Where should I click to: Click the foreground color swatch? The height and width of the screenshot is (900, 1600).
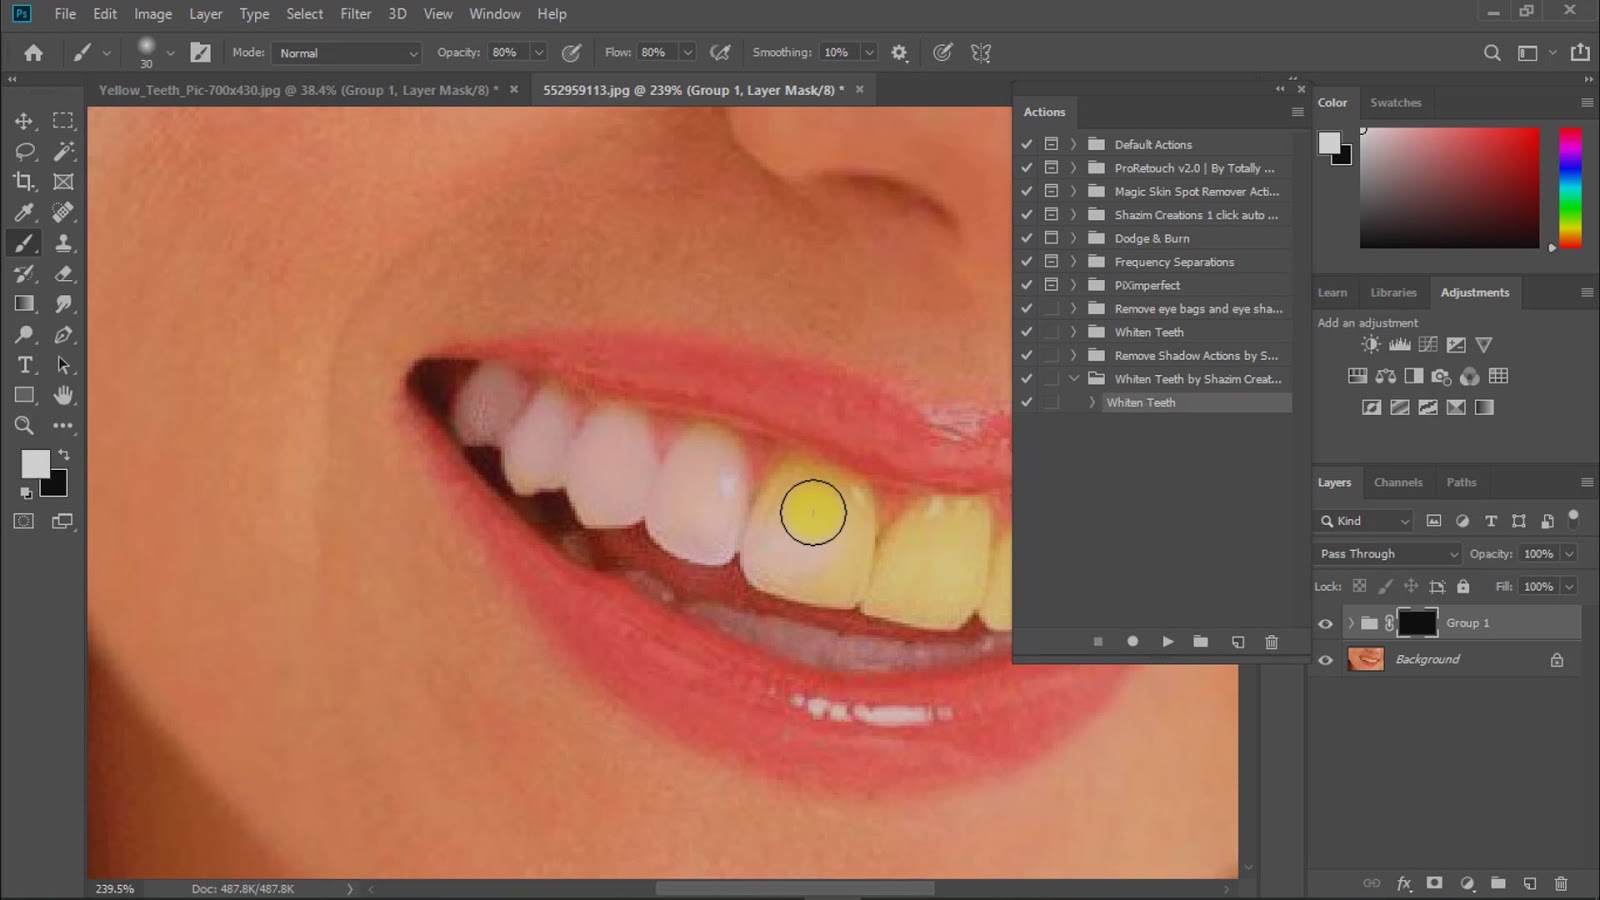click(35, 463)
